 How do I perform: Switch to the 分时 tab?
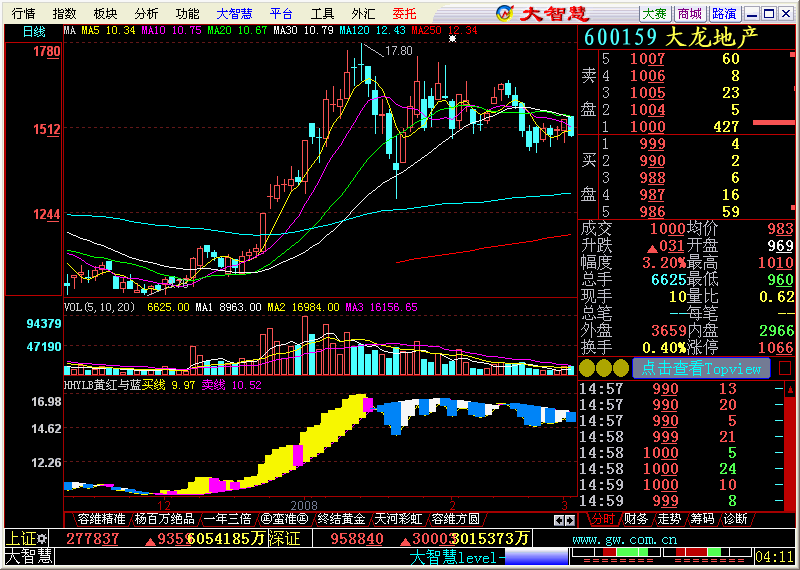[602, 519]
